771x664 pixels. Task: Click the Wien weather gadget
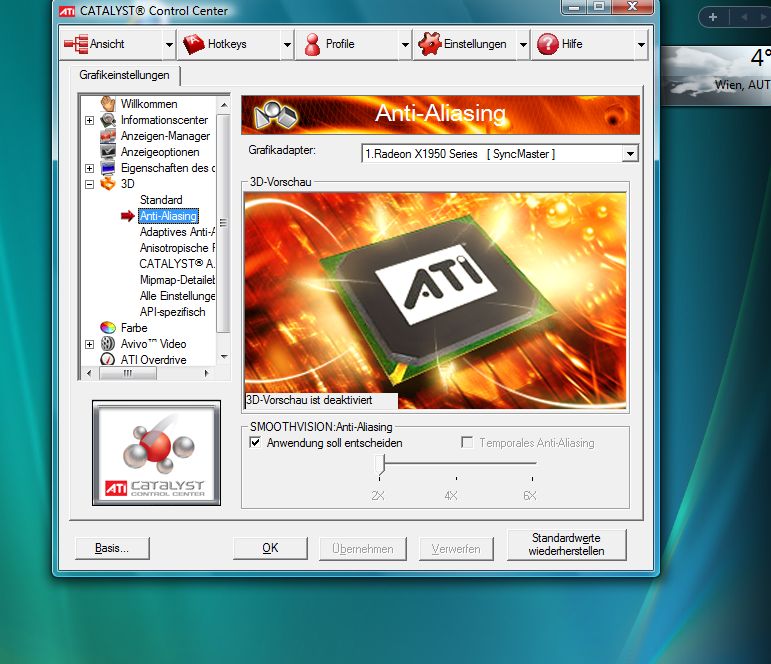coord(716,75)
